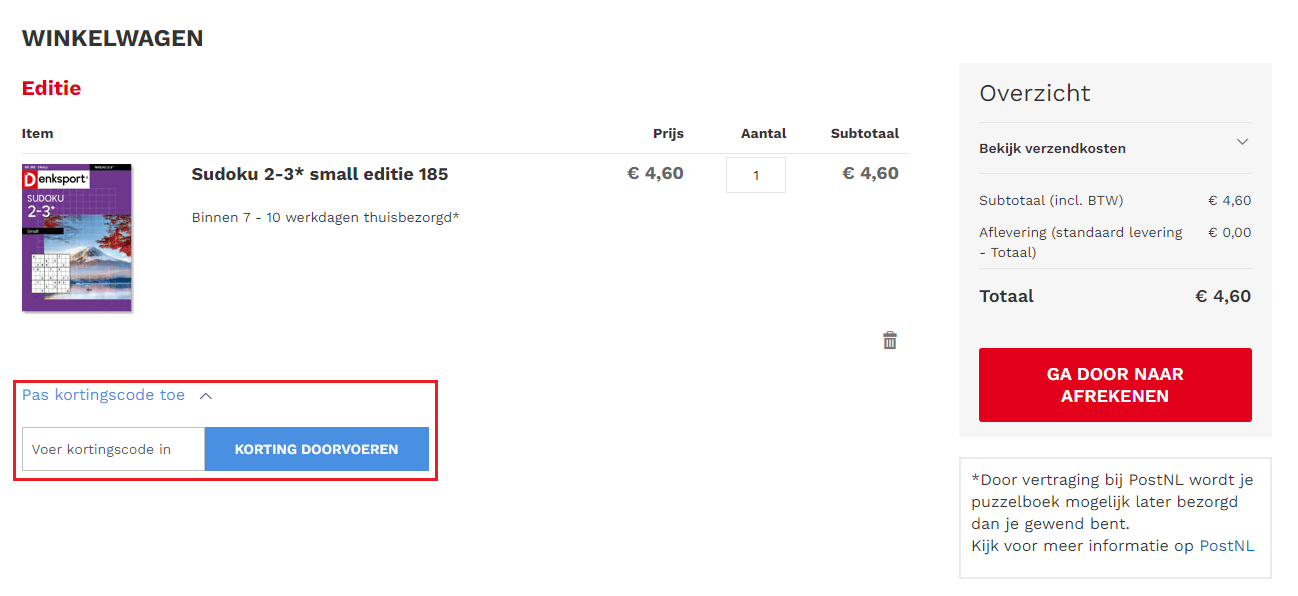Focus the Aantal quantity field
Viewport: 1298px width, 596px height.
click(755, 175)
